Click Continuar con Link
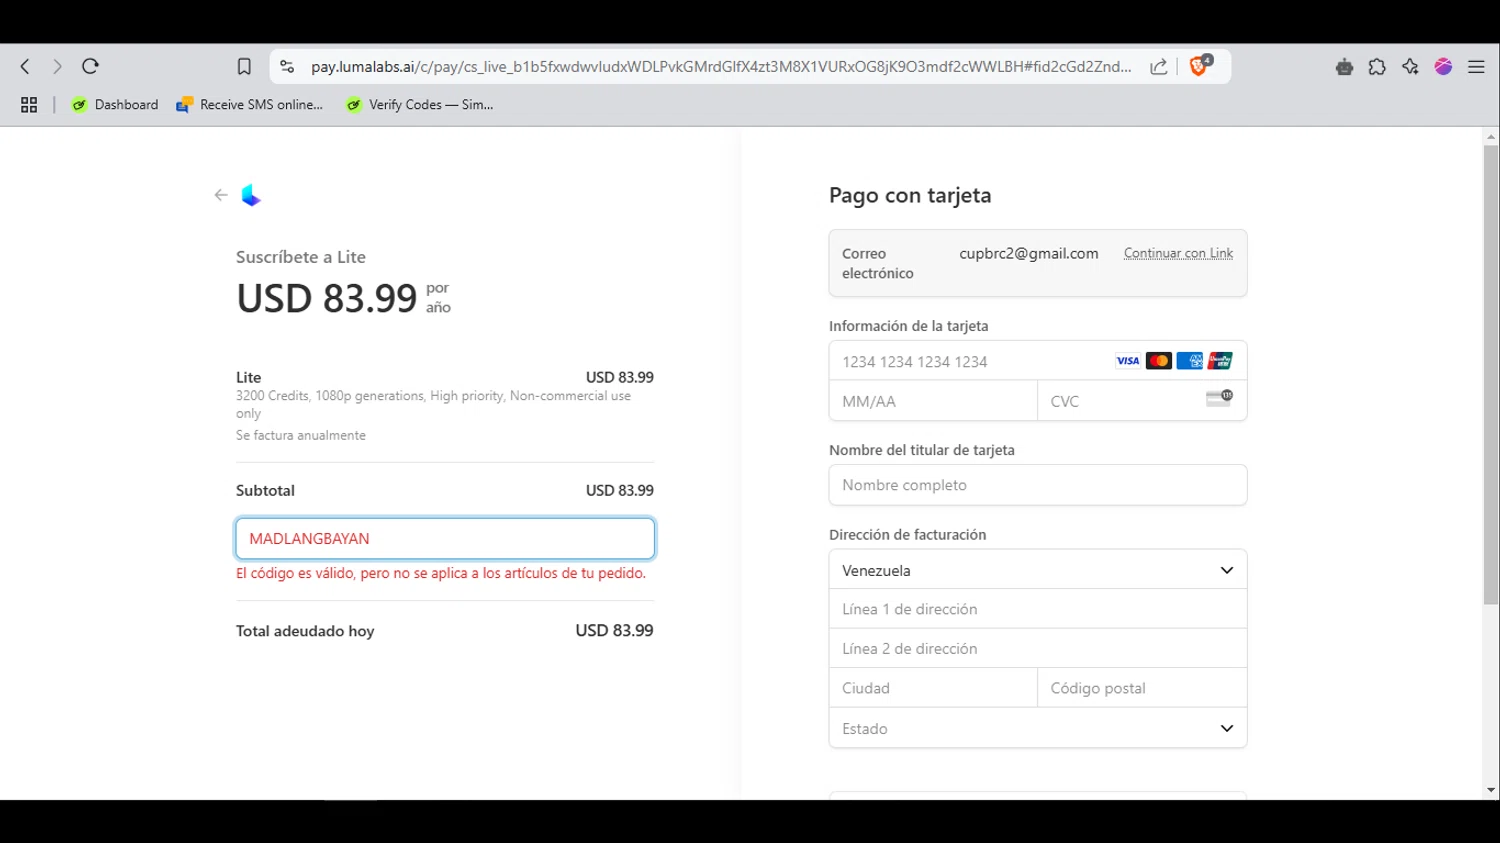 point(1178,253)
